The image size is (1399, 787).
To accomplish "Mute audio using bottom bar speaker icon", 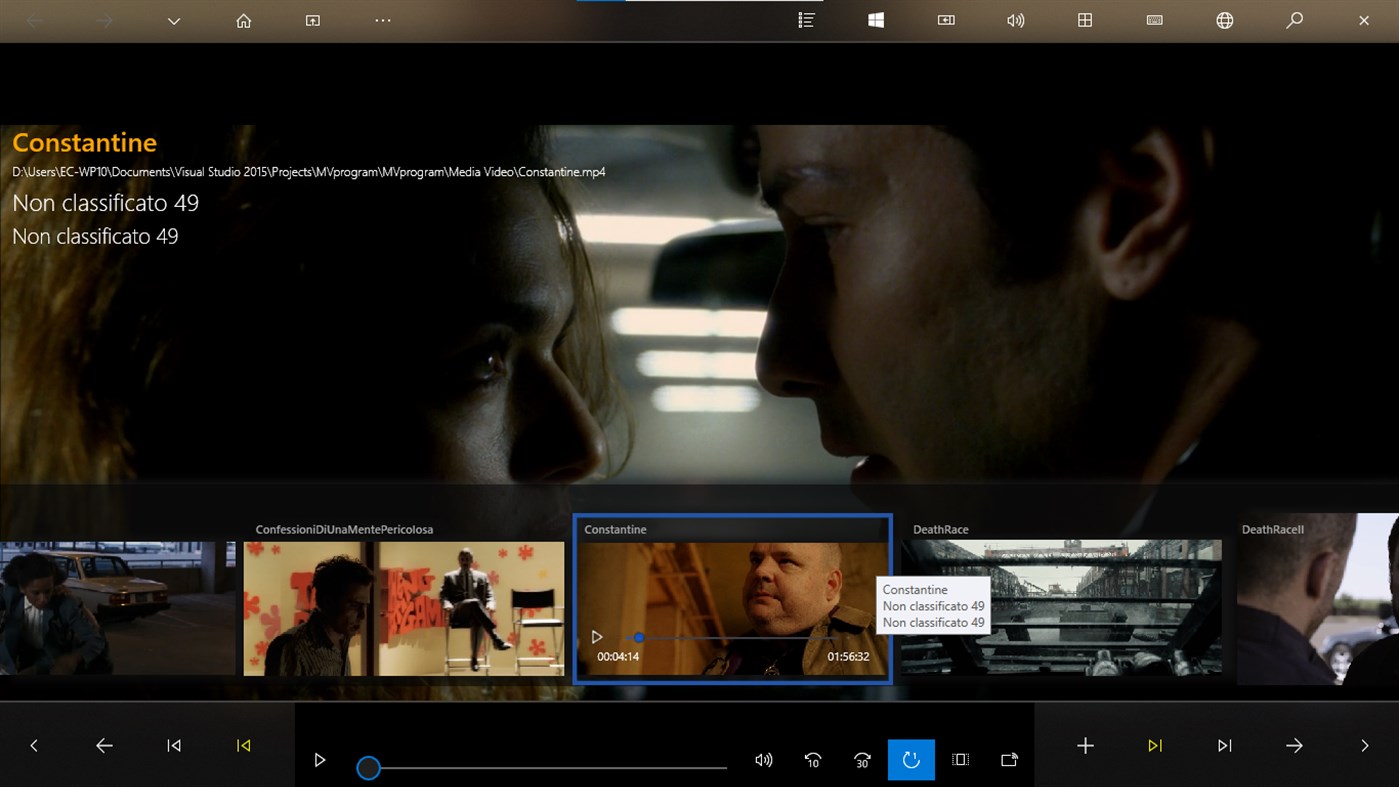I will [764, 760].
